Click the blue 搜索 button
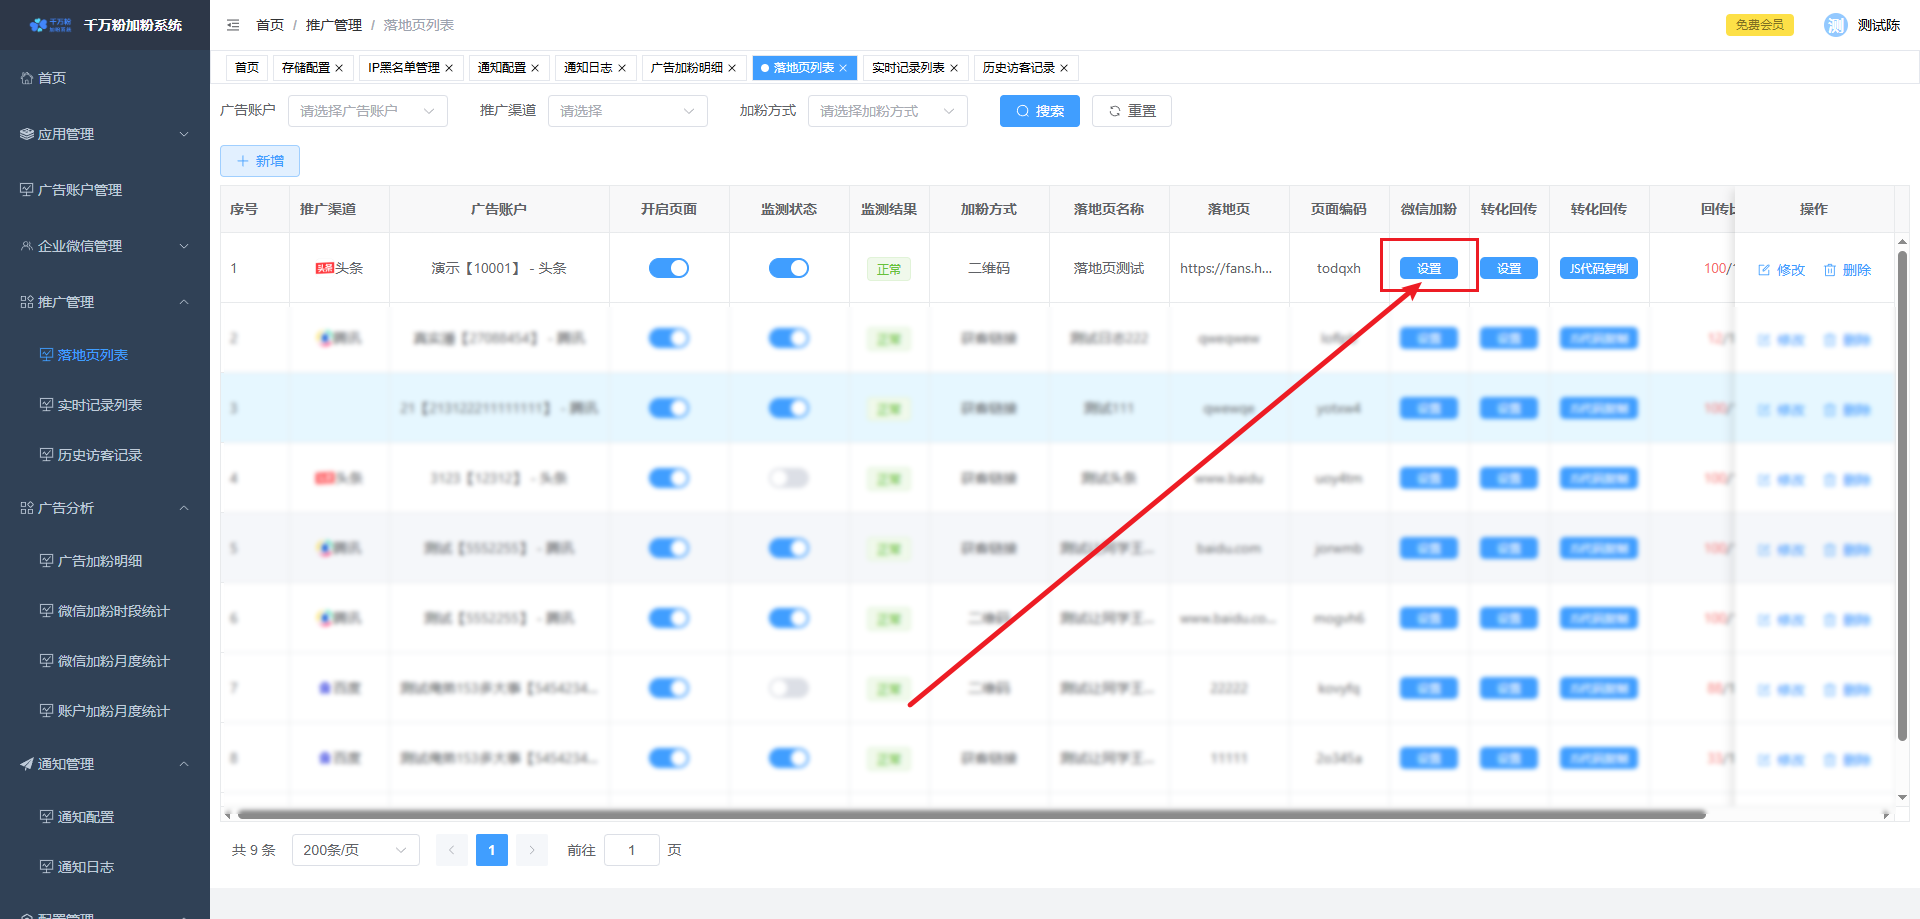 pos(1039,111)
